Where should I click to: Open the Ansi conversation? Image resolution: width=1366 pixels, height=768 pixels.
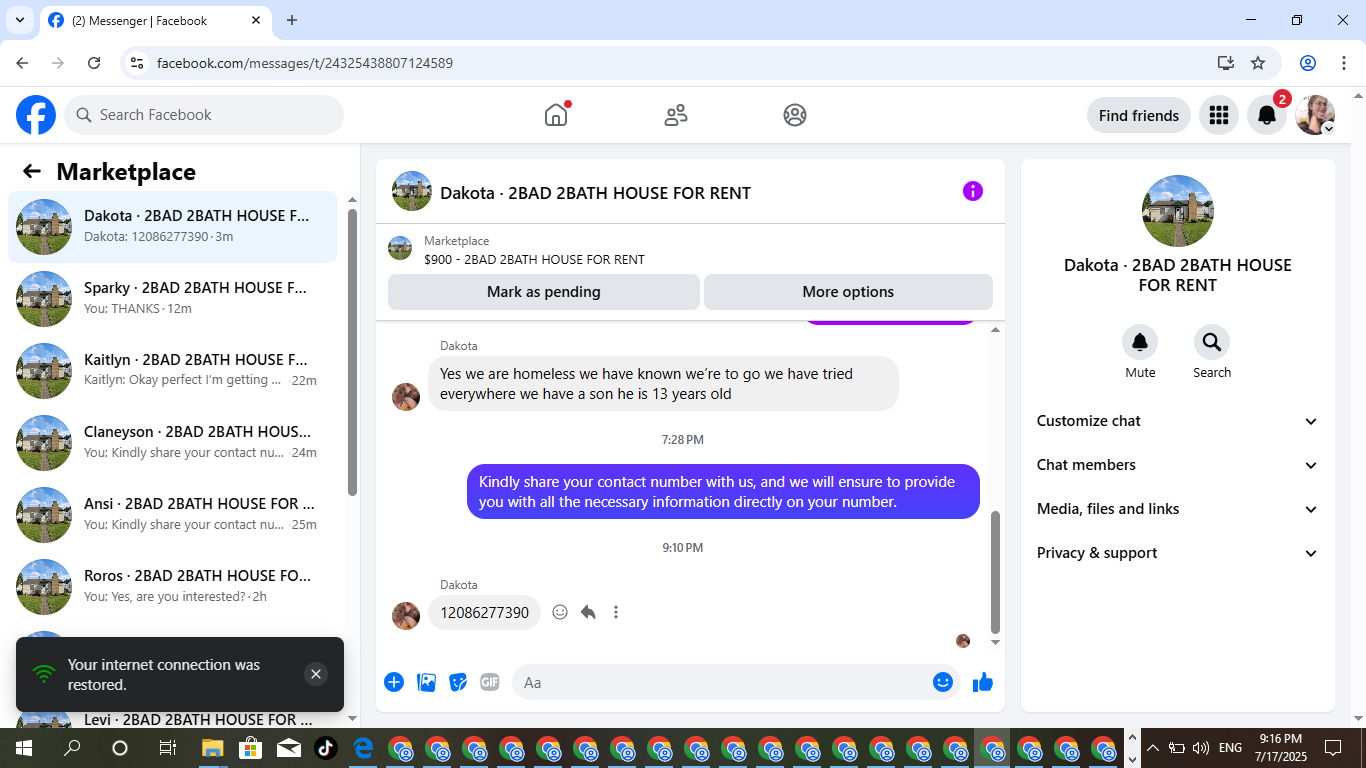point(173,515)
